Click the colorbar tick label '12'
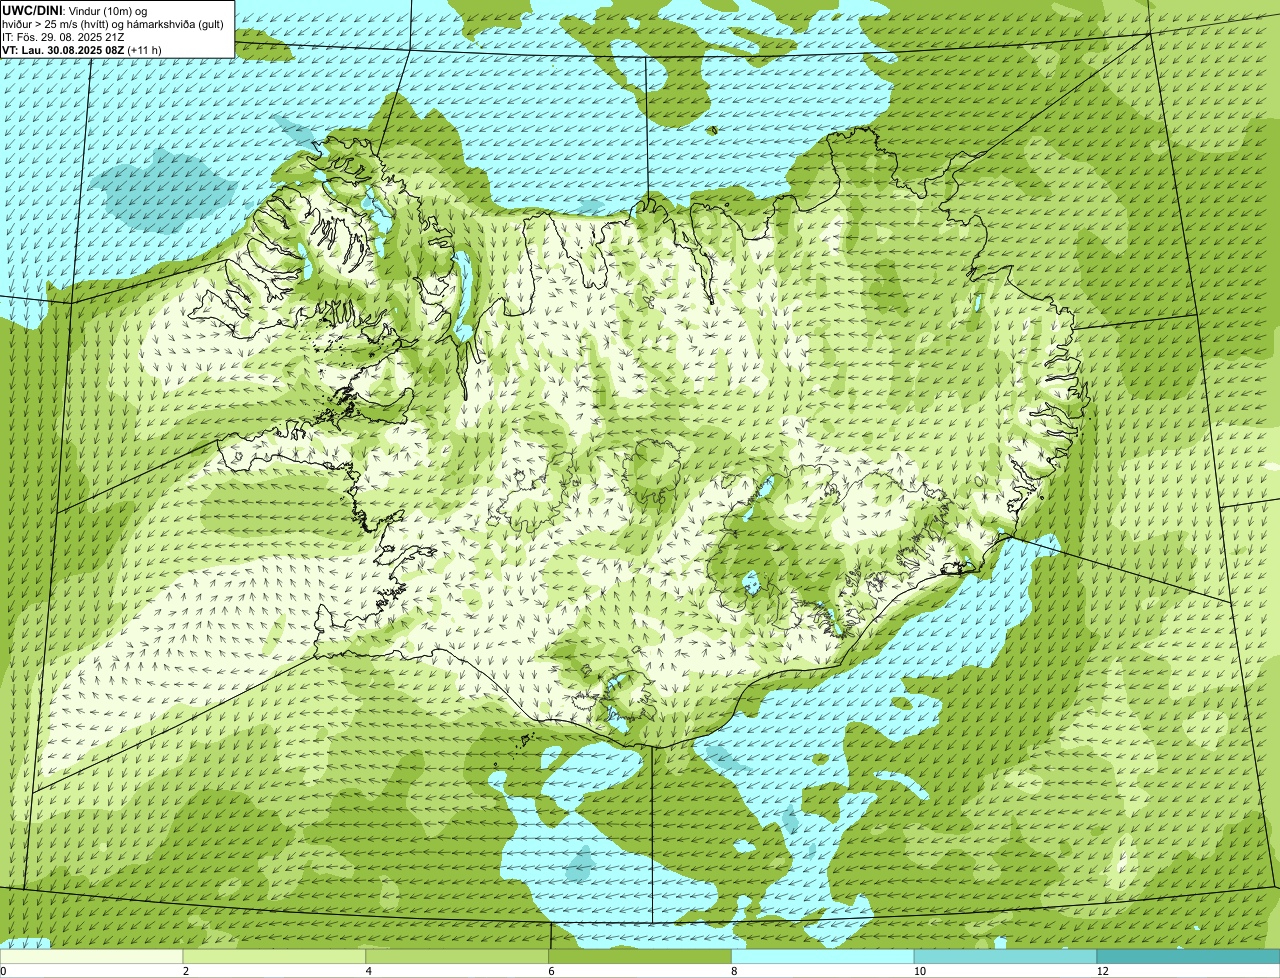Screen dimensions: 1280x978 tap(1102, 971)
